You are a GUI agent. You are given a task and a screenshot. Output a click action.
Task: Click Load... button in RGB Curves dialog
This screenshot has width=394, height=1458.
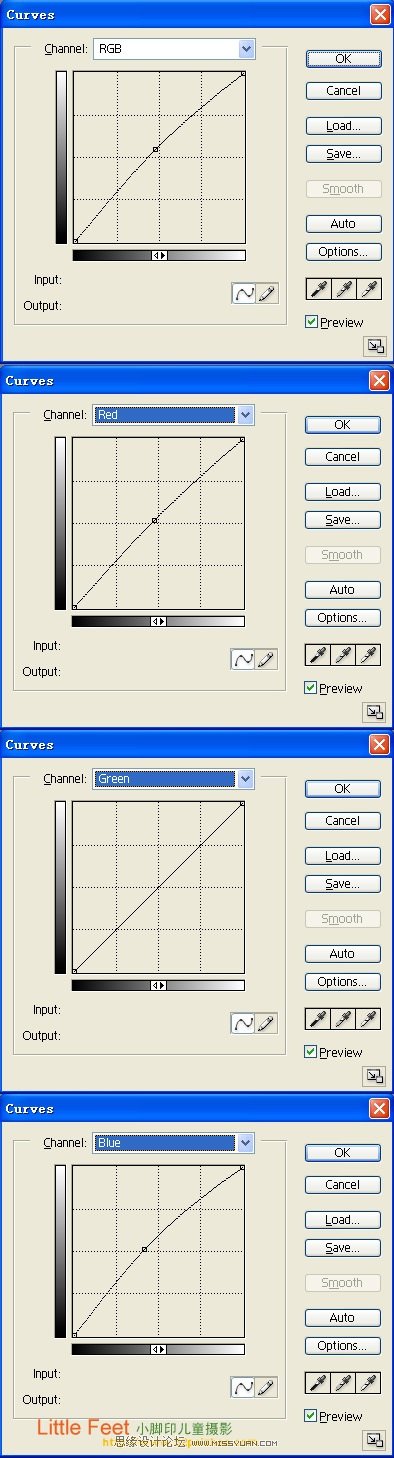pyautogui.click(x=343, y=126)
